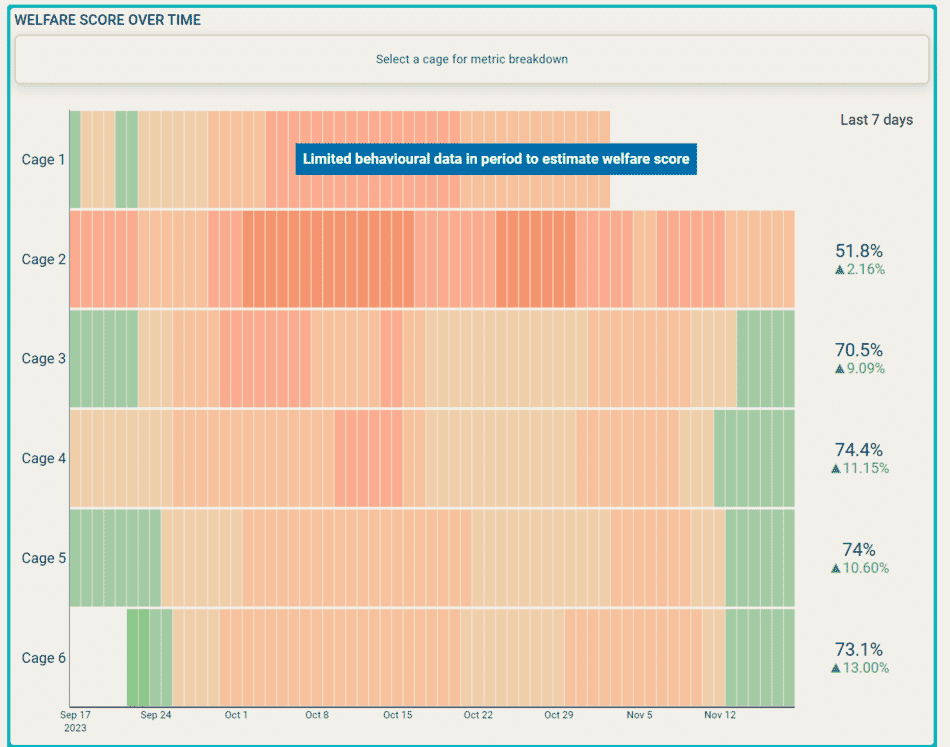Viewport: 950px width, 747px height.
Task: Click the 51.8% welfare score for Cage 2
Action: click(x=859, y=251)
